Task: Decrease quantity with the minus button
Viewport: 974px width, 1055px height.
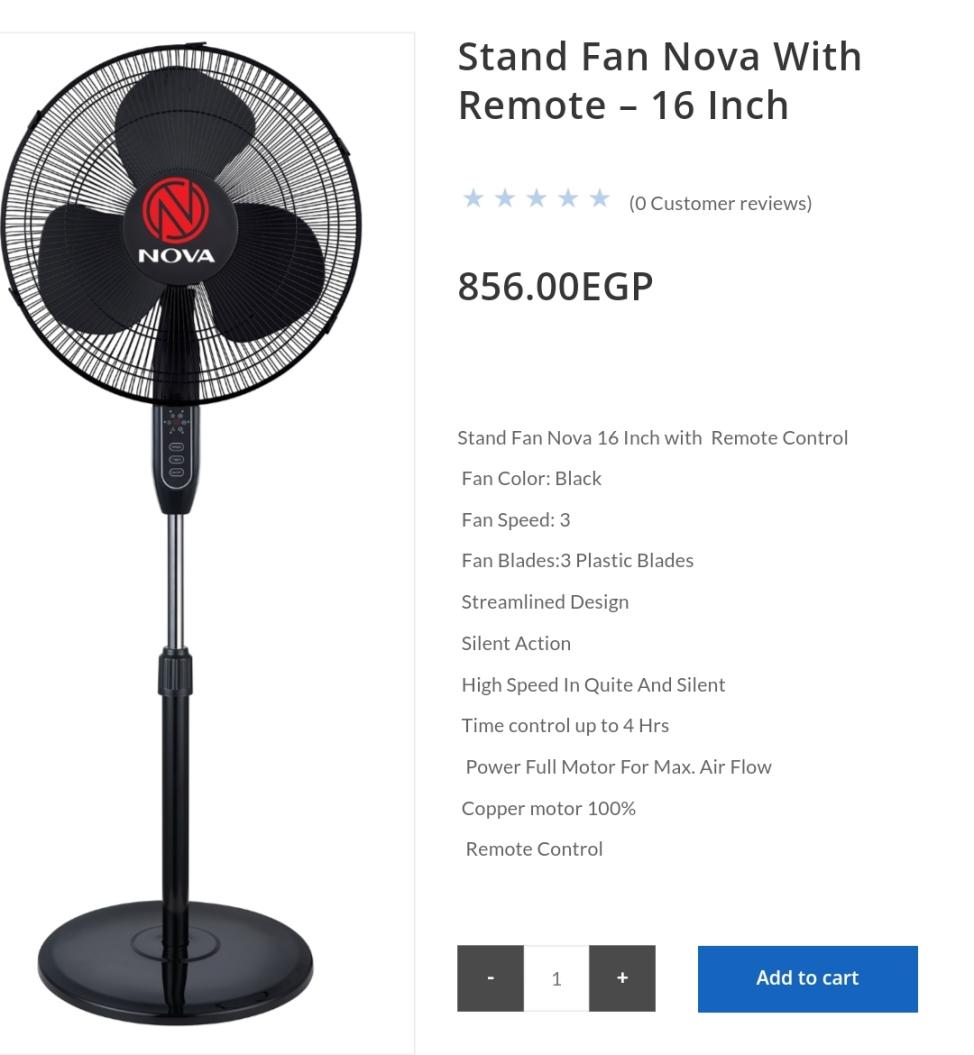Action: pyautogui.click(x=490, y=978)
